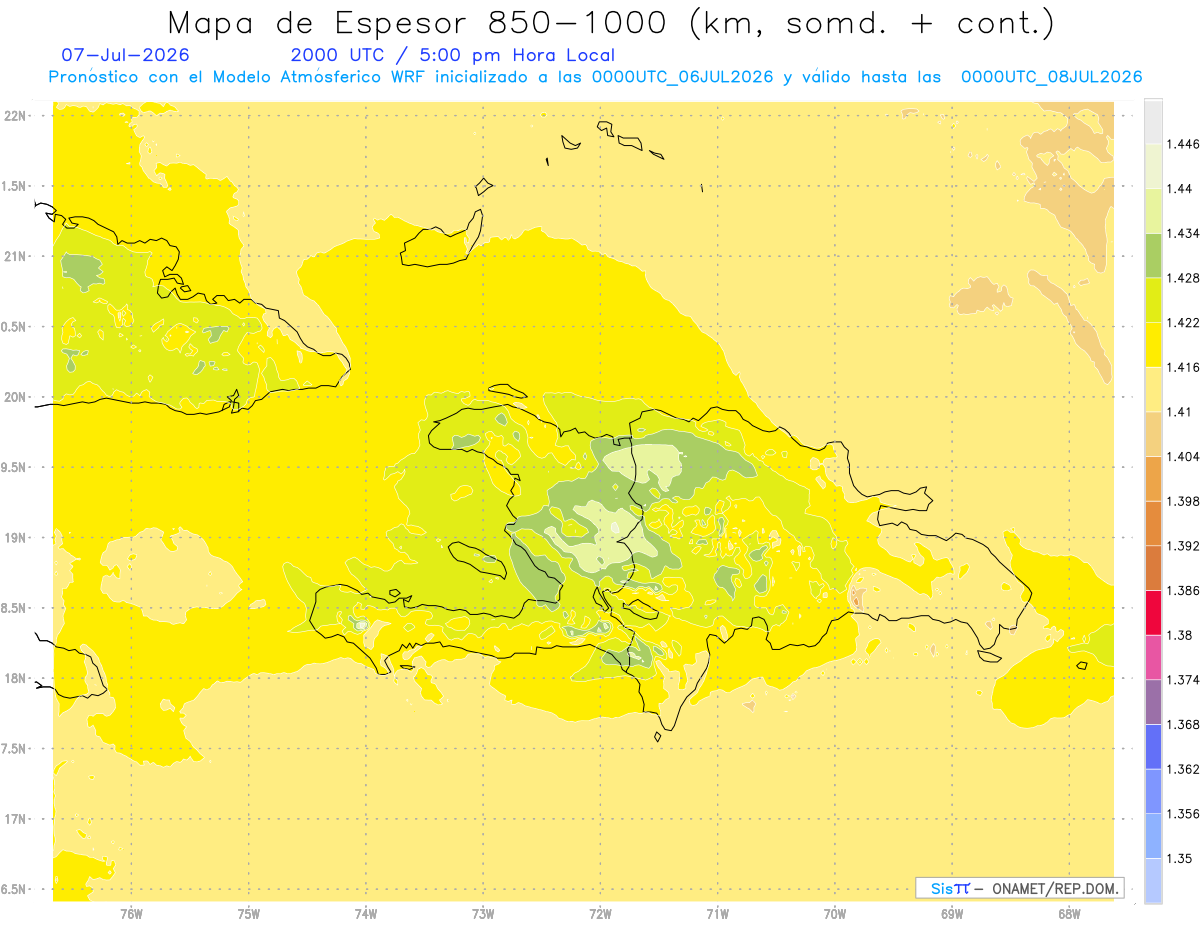Pick the purple legend swatch between 1.374 and 1.368
This screenshot has height=927, width=1200.
(1153, 702)
